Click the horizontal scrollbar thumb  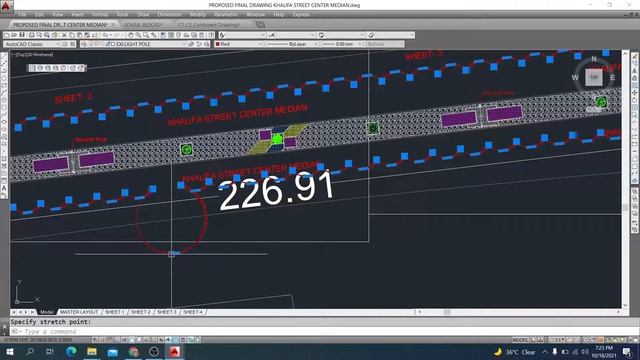click(447, 312)
